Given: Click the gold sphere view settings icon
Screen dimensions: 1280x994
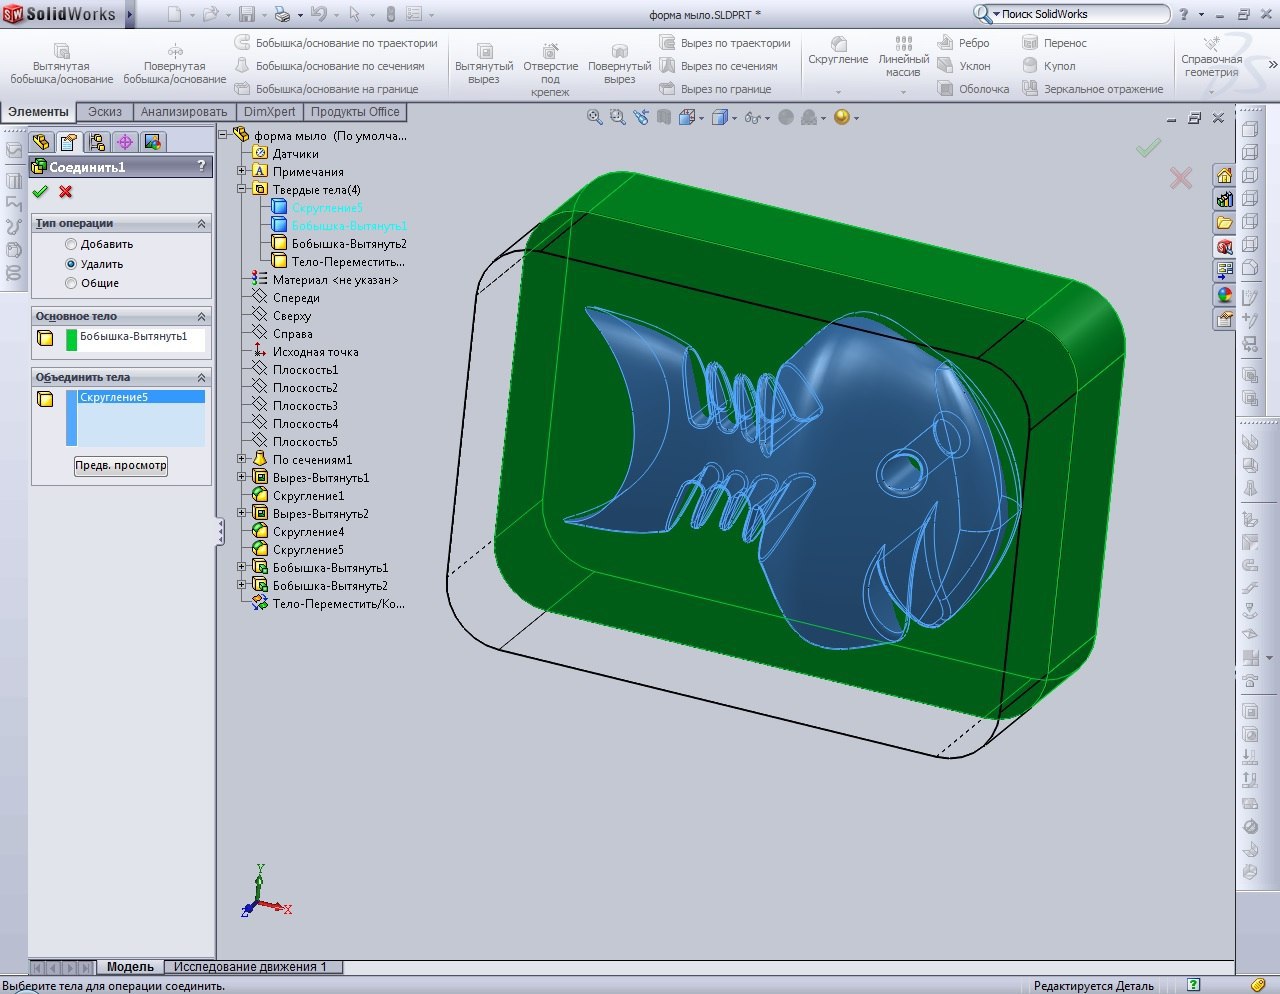Looking at the screenshot, I should [x=842, y=117].
